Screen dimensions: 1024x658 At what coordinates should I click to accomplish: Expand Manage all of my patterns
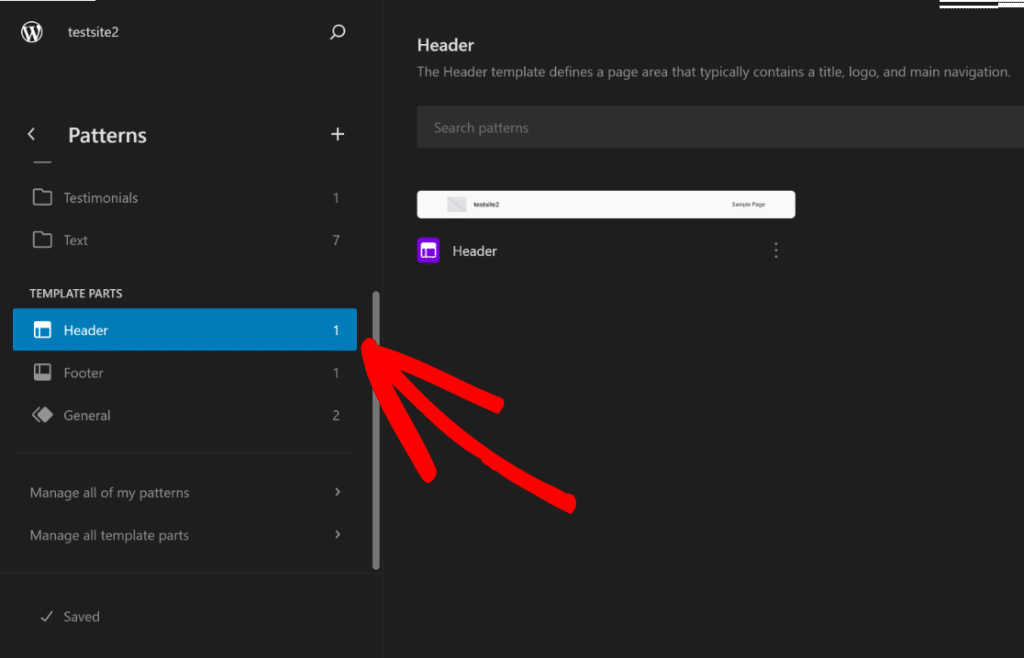point(185,492)
